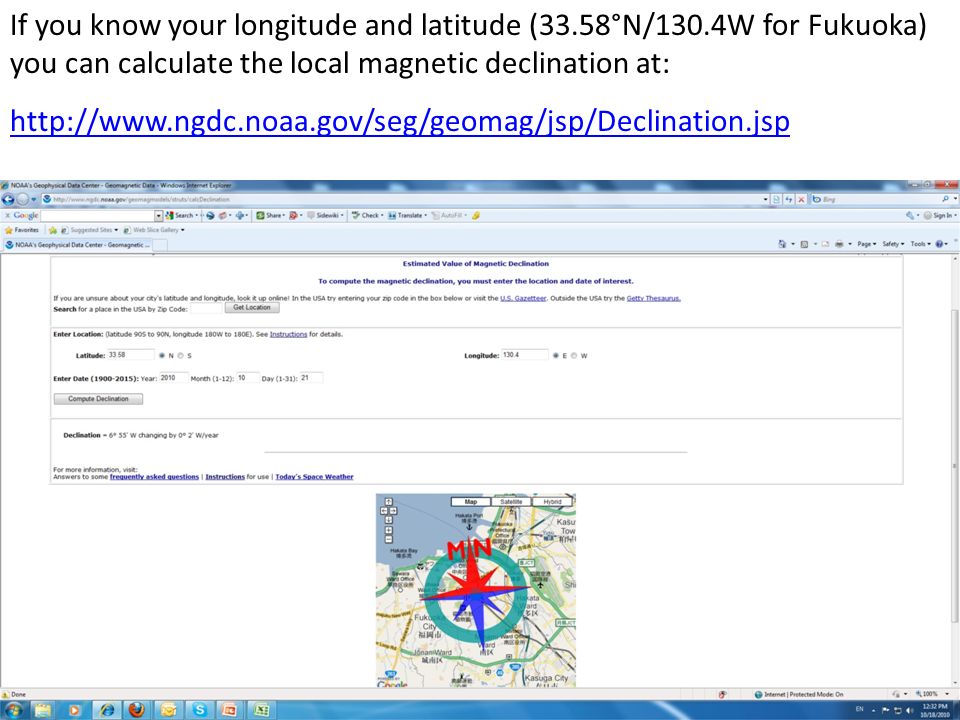This screenshot has width=960, height=720.
Task: Toggle Compatibility View icon in address bar
Action: pyautogui.click(x=776, y=200)
